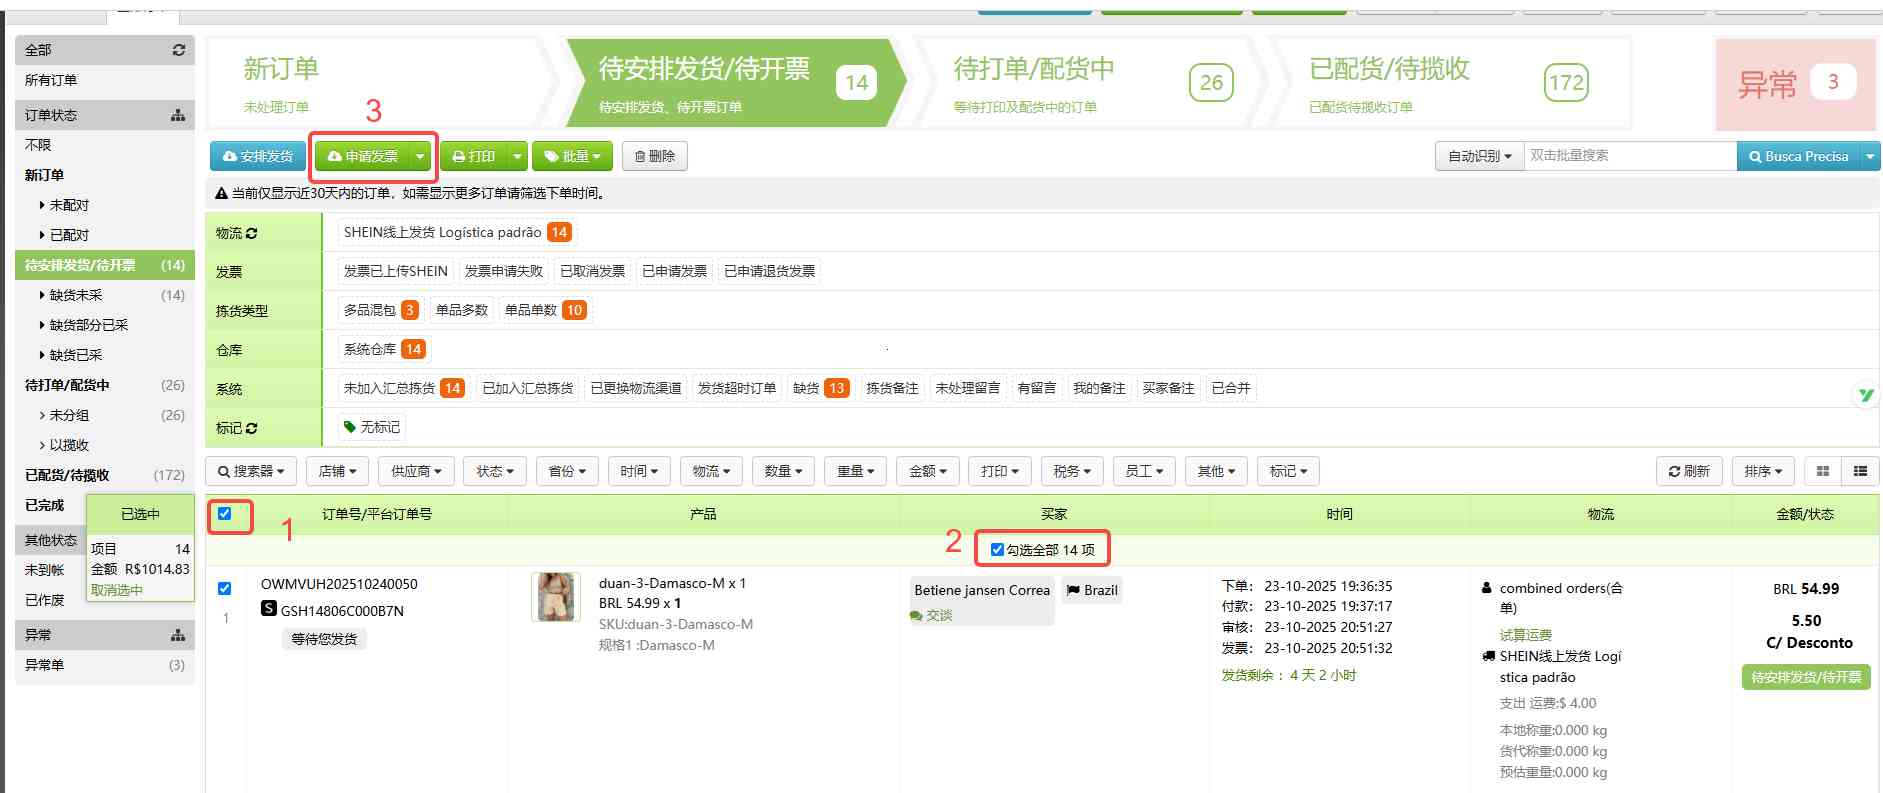Toggle the select-all header checkbox
1883x793 pixels.
[224, 514]
